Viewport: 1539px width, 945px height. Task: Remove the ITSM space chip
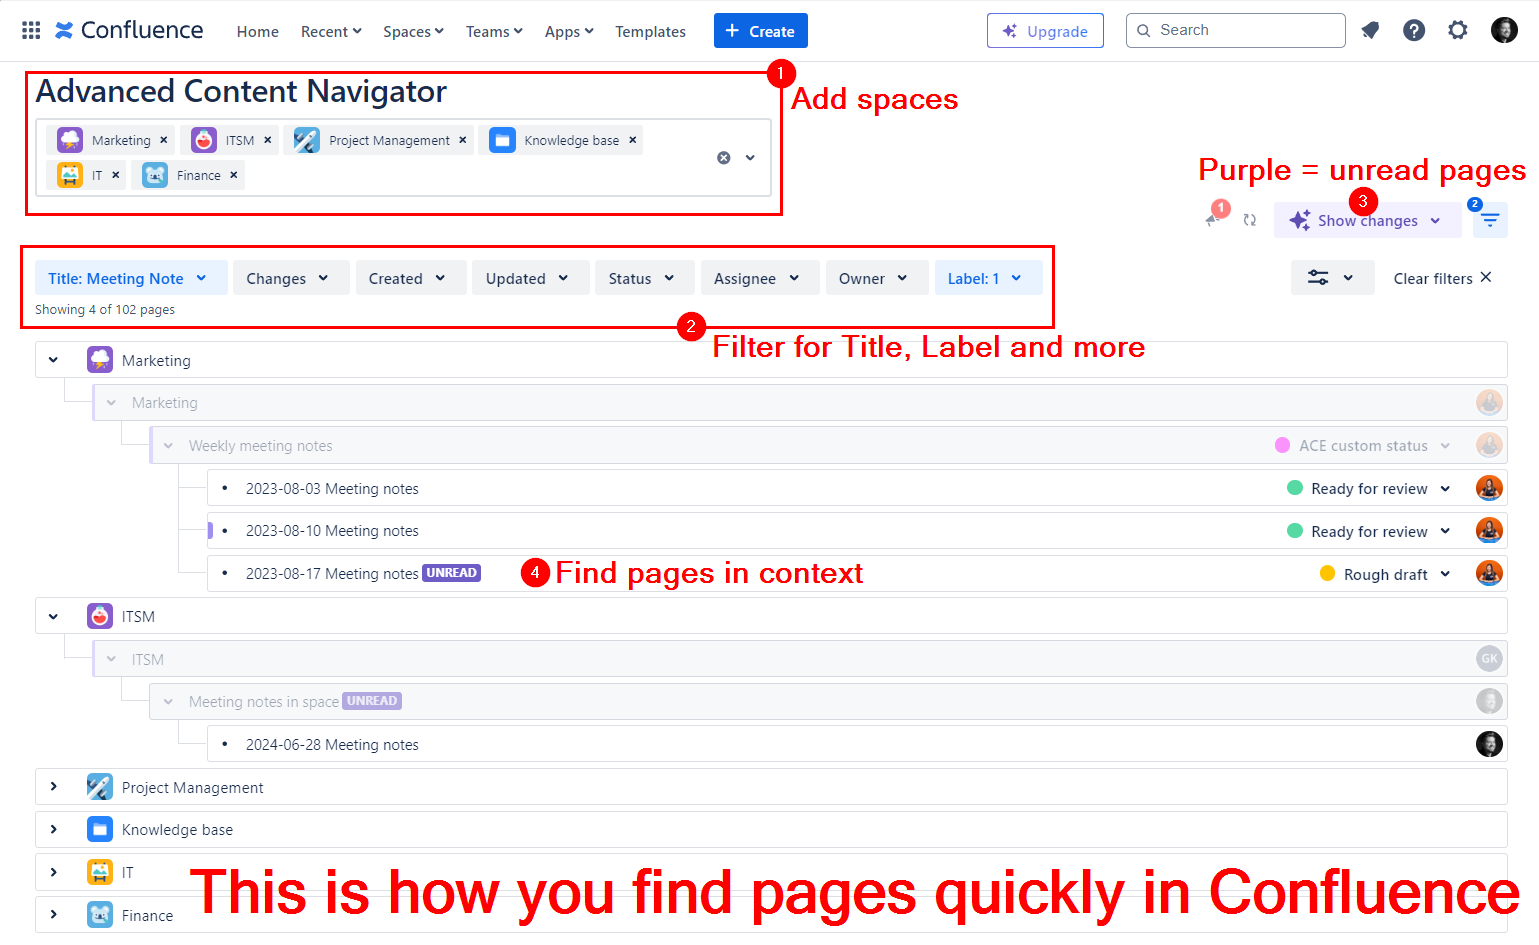268,140
